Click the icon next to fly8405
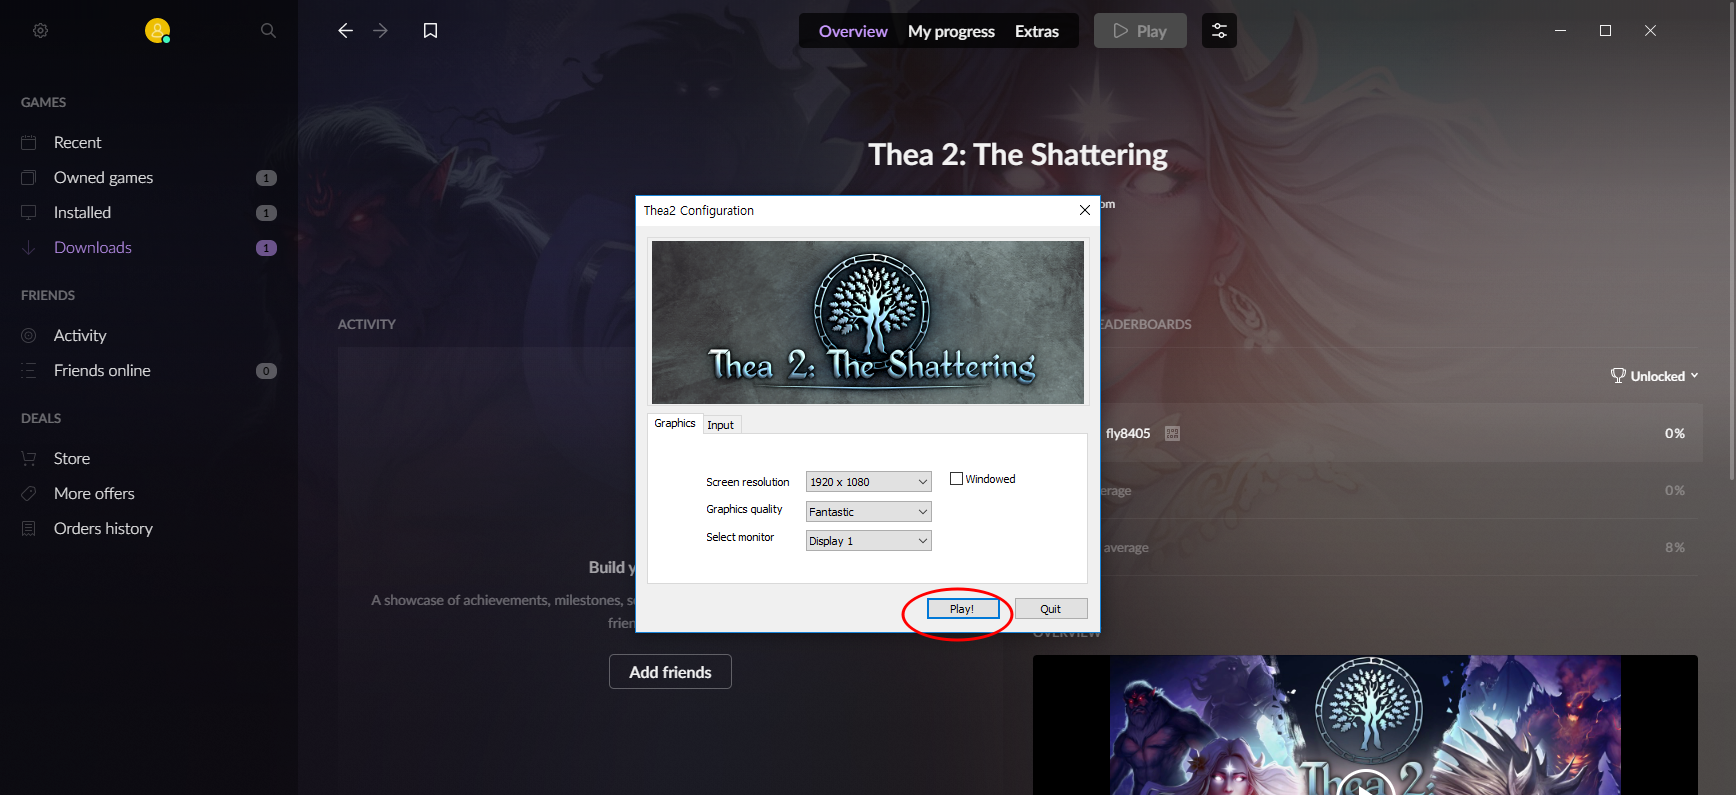This screenshot has width=1736, height=795. click(x=1173, y=434)
